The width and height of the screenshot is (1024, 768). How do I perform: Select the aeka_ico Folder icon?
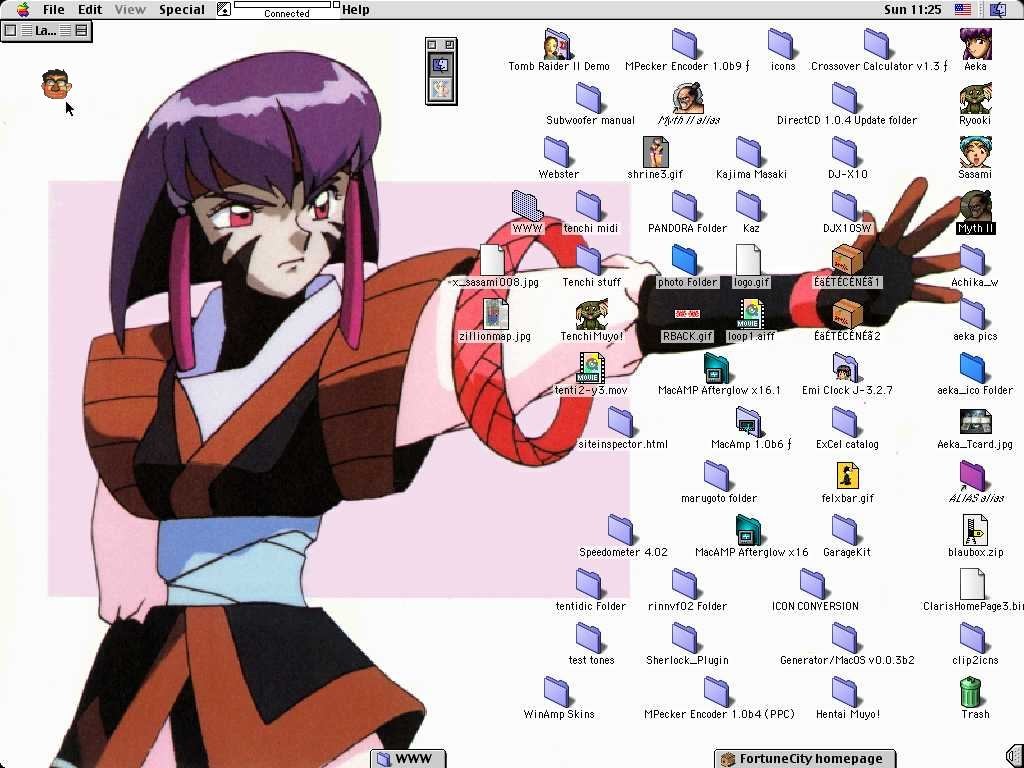point(973,368)
